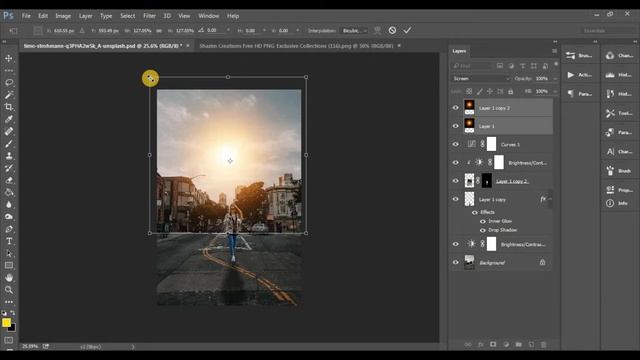Click the Create new group folder icon
Viewport: 640px width, 360px height.
pos(518,344)
